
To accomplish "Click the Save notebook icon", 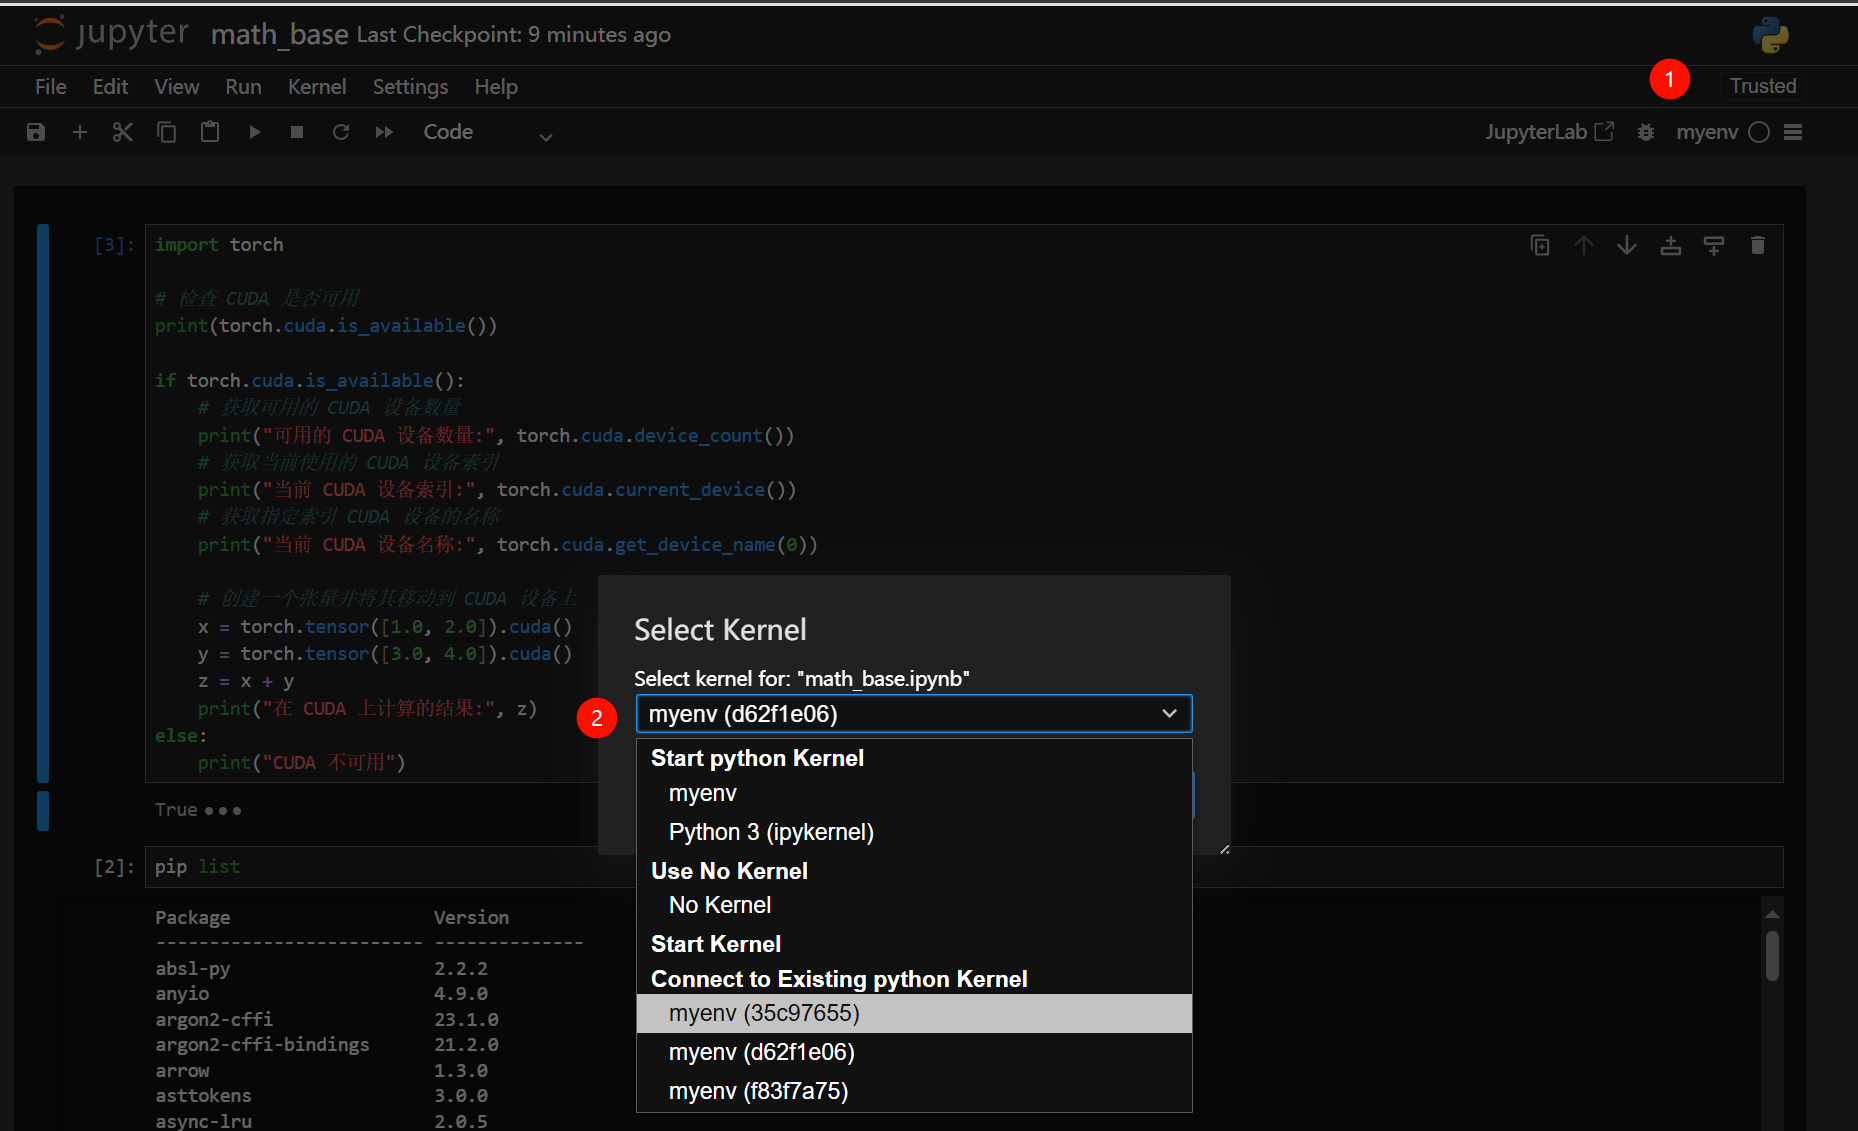I will [x=36, y=132].
